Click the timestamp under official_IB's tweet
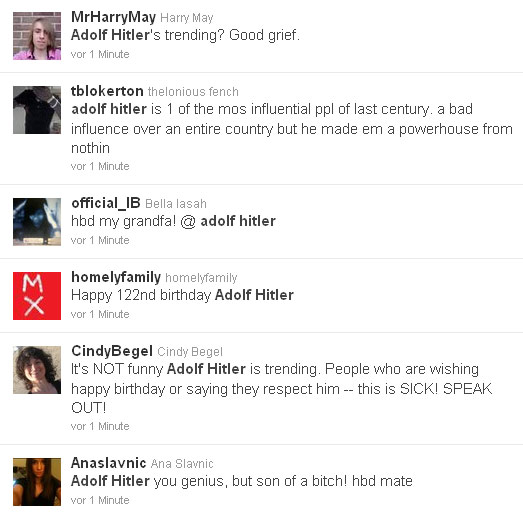 coord(100,240)
